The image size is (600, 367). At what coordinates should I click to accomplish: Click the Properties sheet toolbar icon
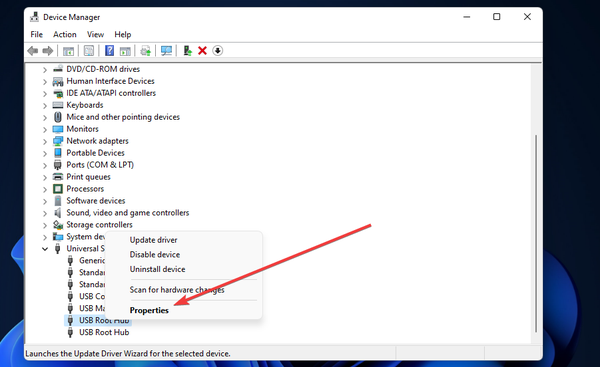[89, 51]
